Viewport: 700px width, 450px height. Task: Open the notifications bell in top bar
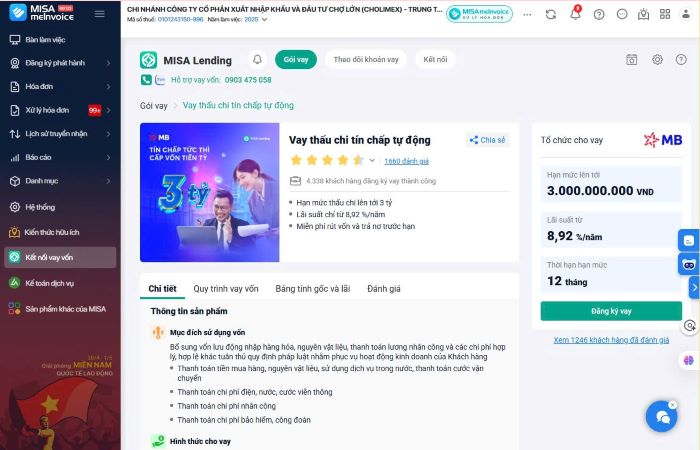(x=575, y=14)
